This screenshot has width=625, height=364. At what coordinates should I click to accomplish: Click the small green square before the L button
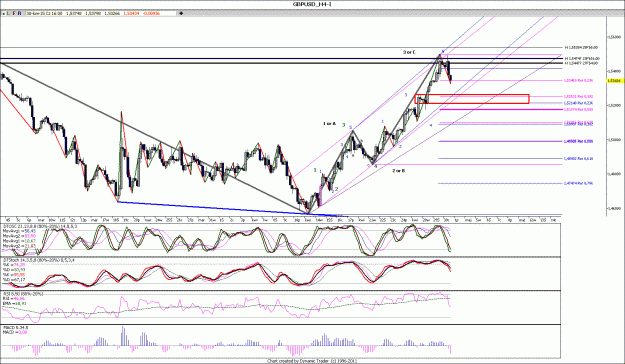pos(4,14)
